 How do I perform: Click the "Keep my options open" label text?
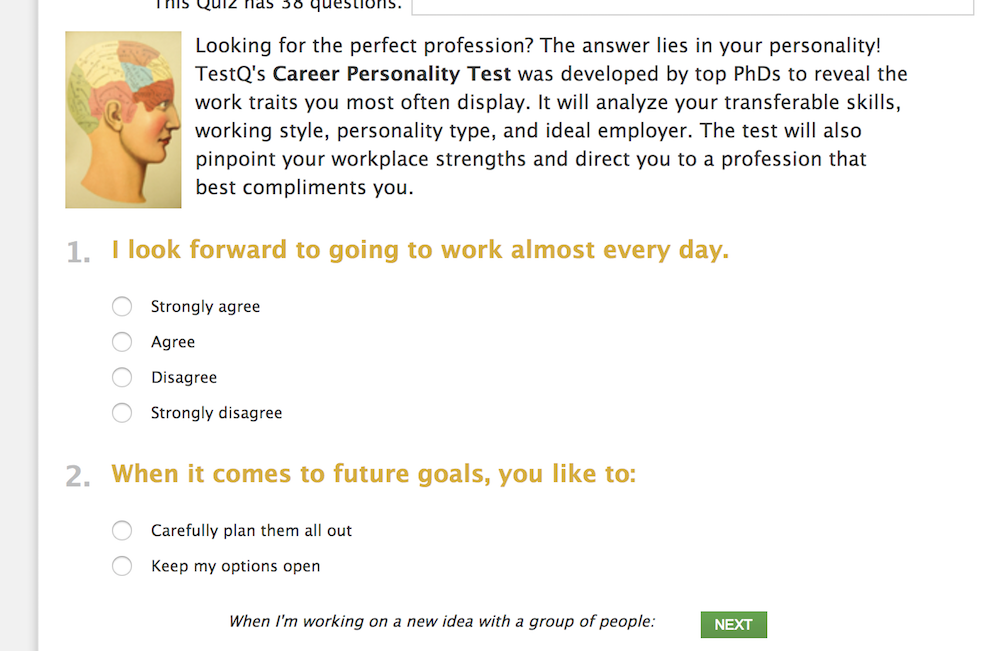pyautogui.click(x=235, y=566)
